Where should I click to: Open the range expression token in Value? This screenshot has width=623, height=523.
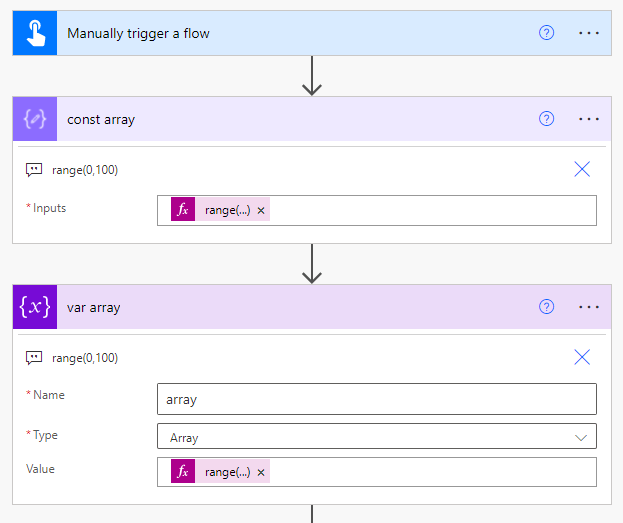click(227, 472)
